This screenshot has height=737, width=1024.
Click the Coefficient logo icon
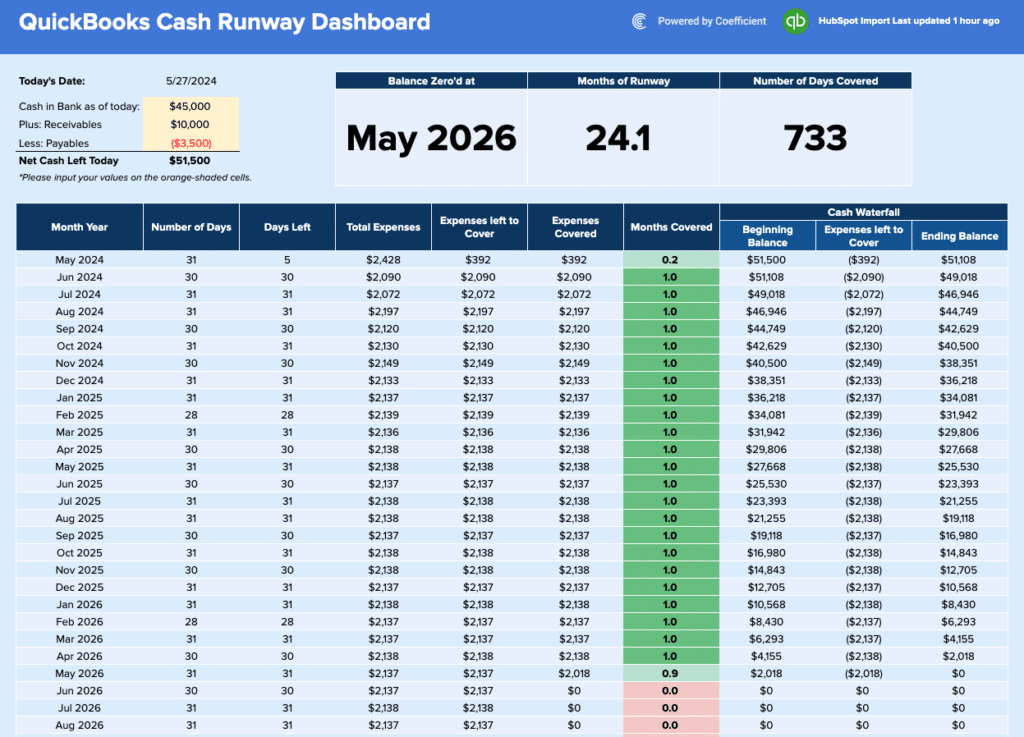point(639,22)
